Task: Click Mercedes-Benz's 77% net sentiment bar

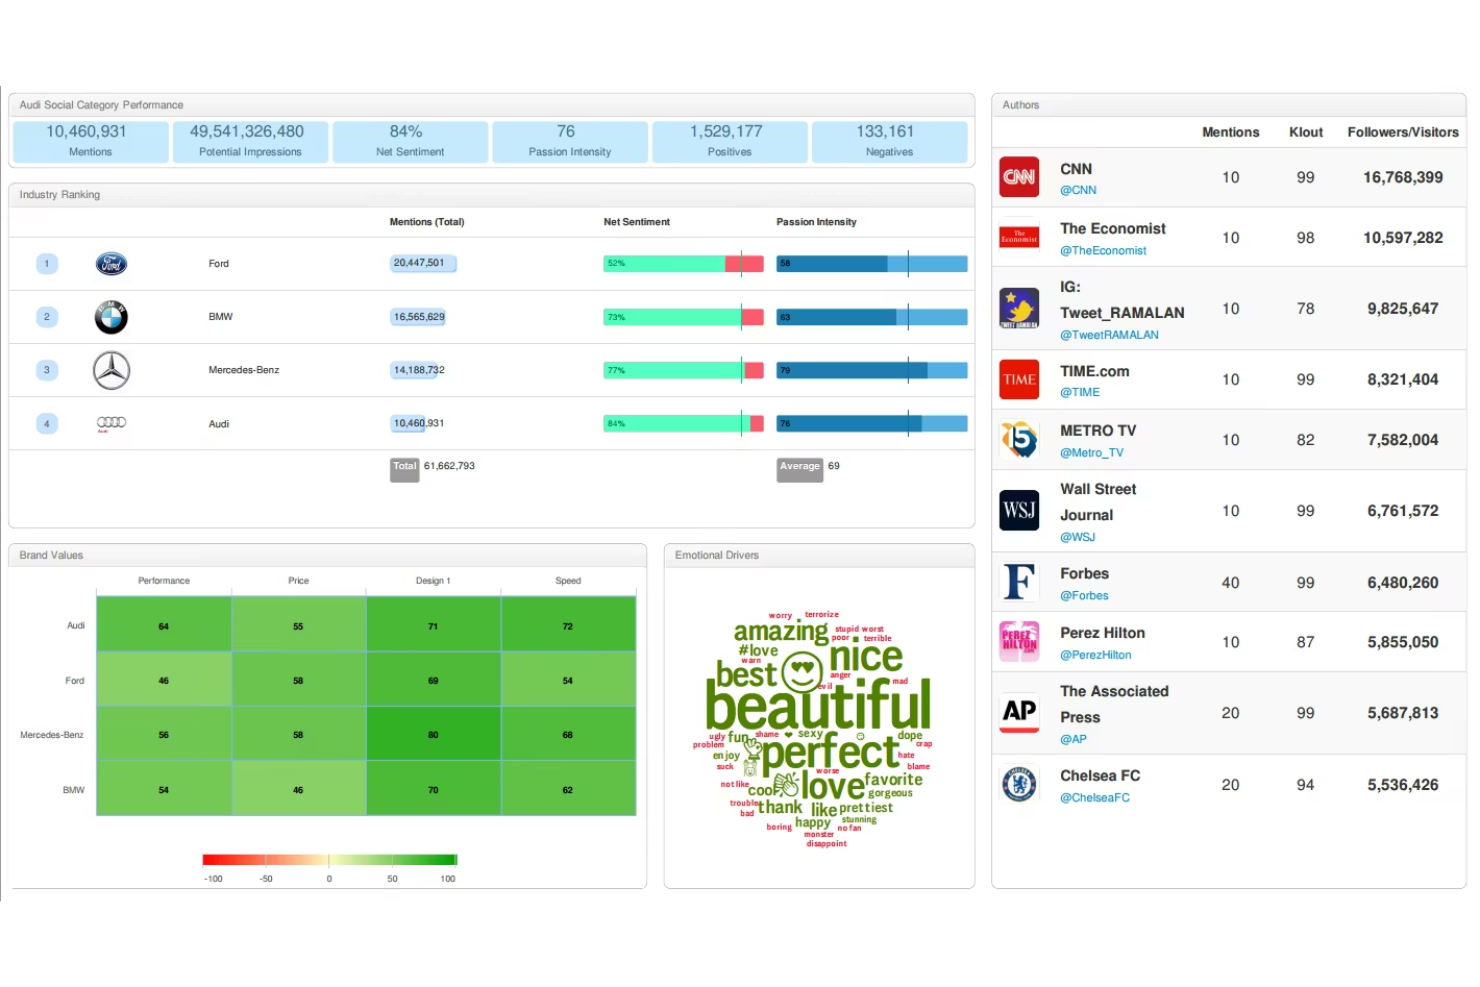Action: pyautogui.click(x=683, y=370)
